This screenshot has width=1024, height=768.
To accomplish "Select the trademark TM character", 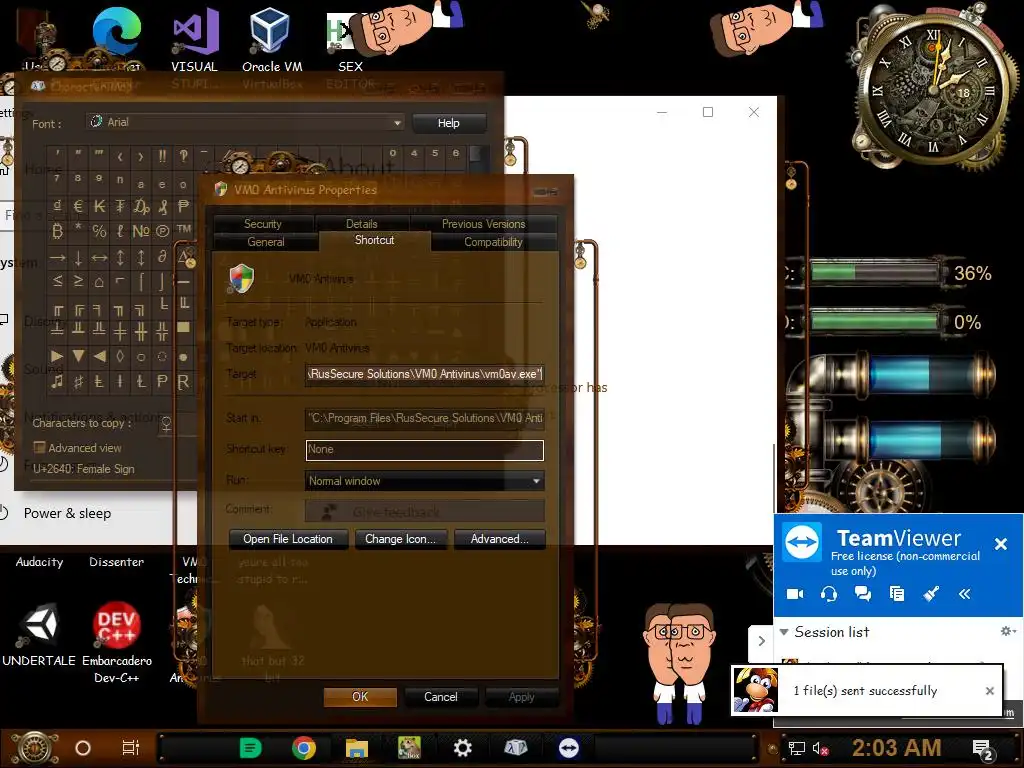I will [184, 231].
